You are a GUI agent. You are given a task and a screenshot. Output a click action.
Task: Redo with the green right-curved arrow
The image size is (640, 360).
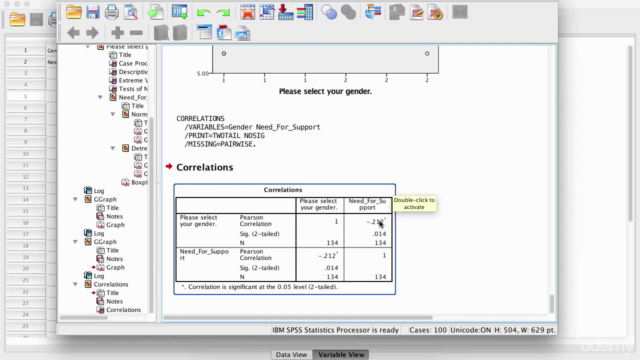(x=223, y=13)
